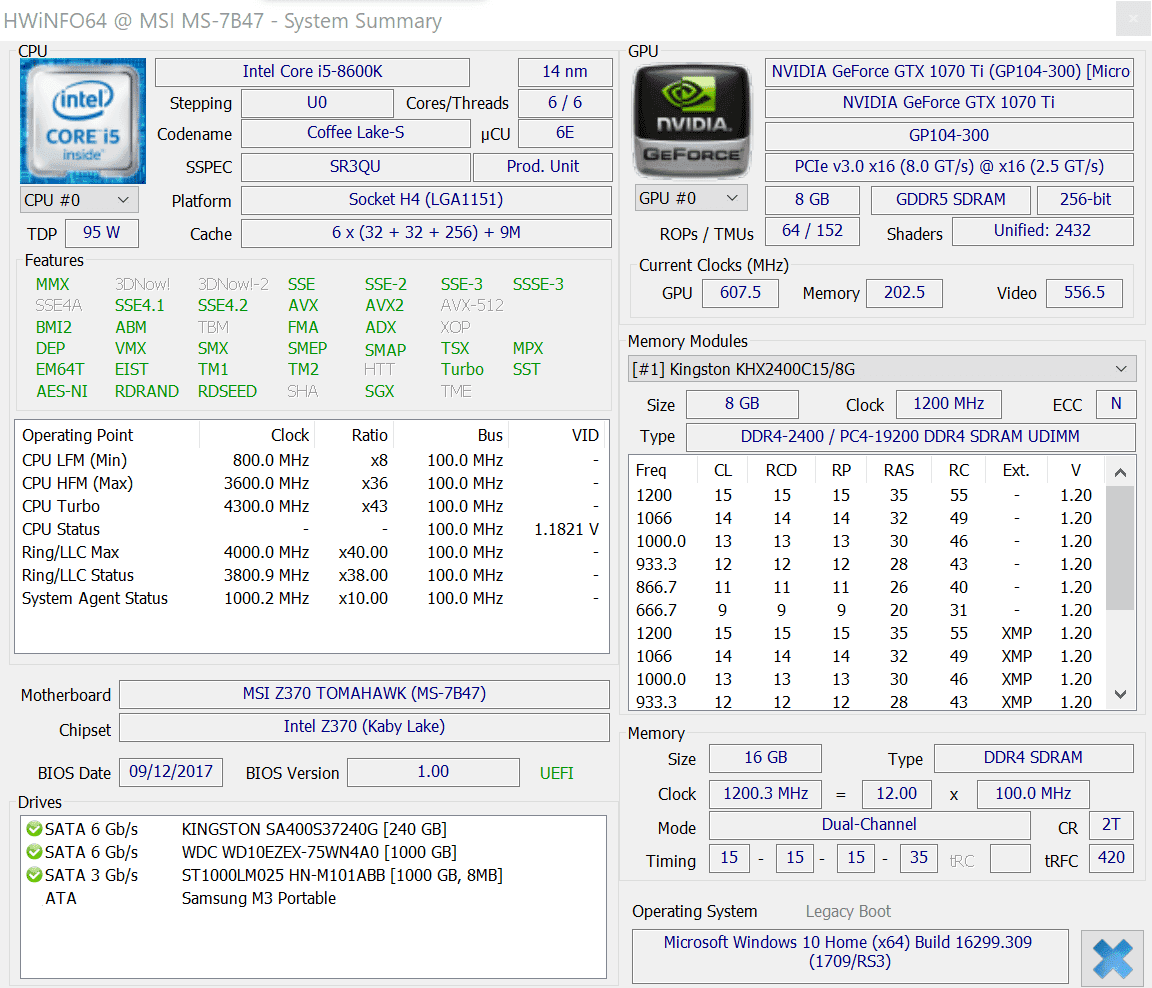Click the Intel Core i5-8600K name field

coord(312,72)
